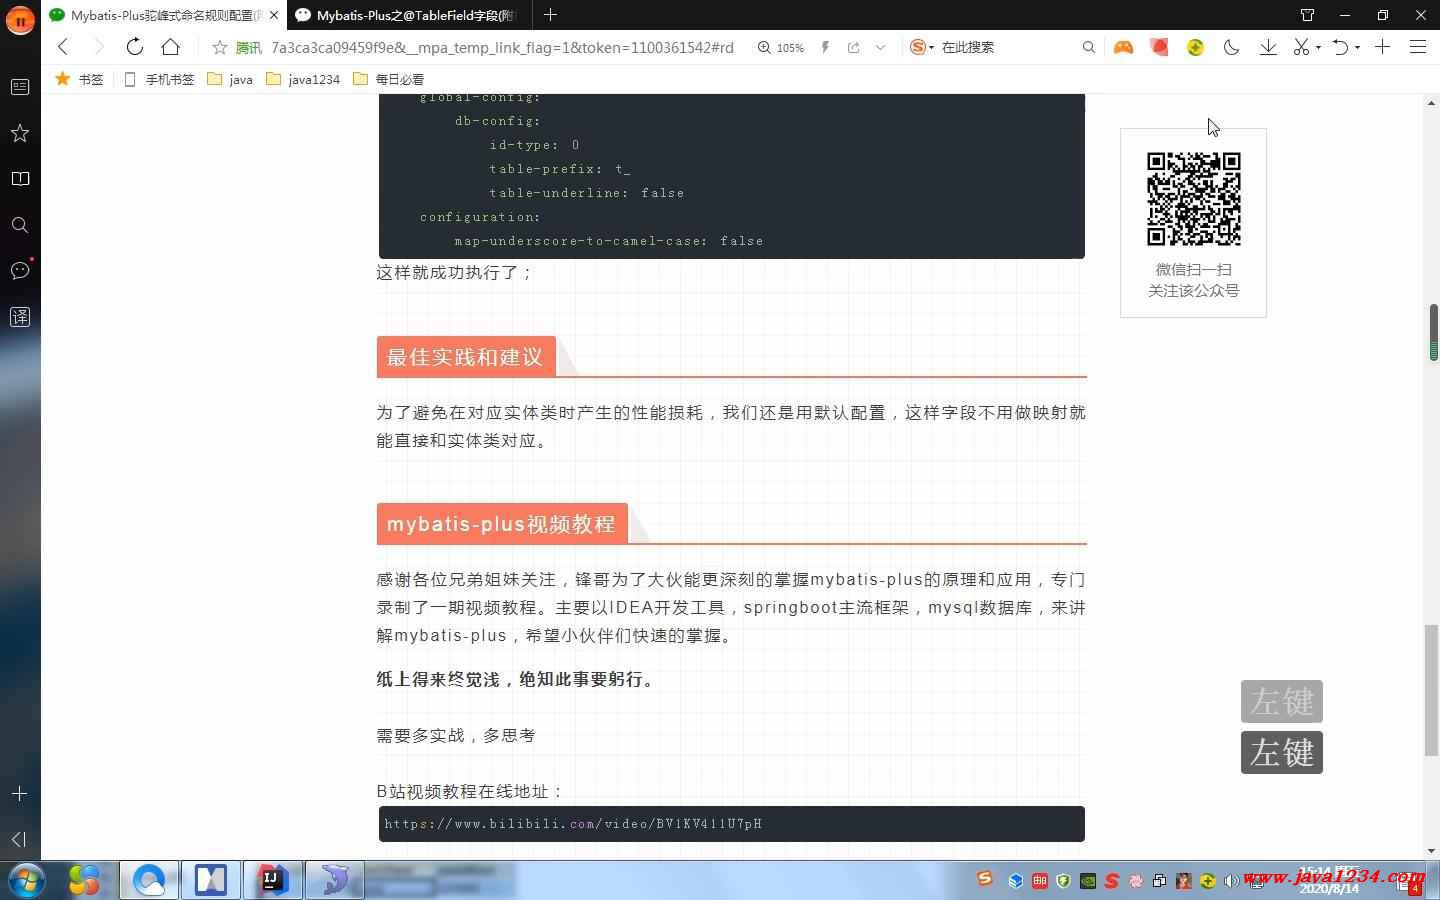Click the WeChat QR code image
The height and width of the screenshot is (900, 1440).
(1193, 199)
